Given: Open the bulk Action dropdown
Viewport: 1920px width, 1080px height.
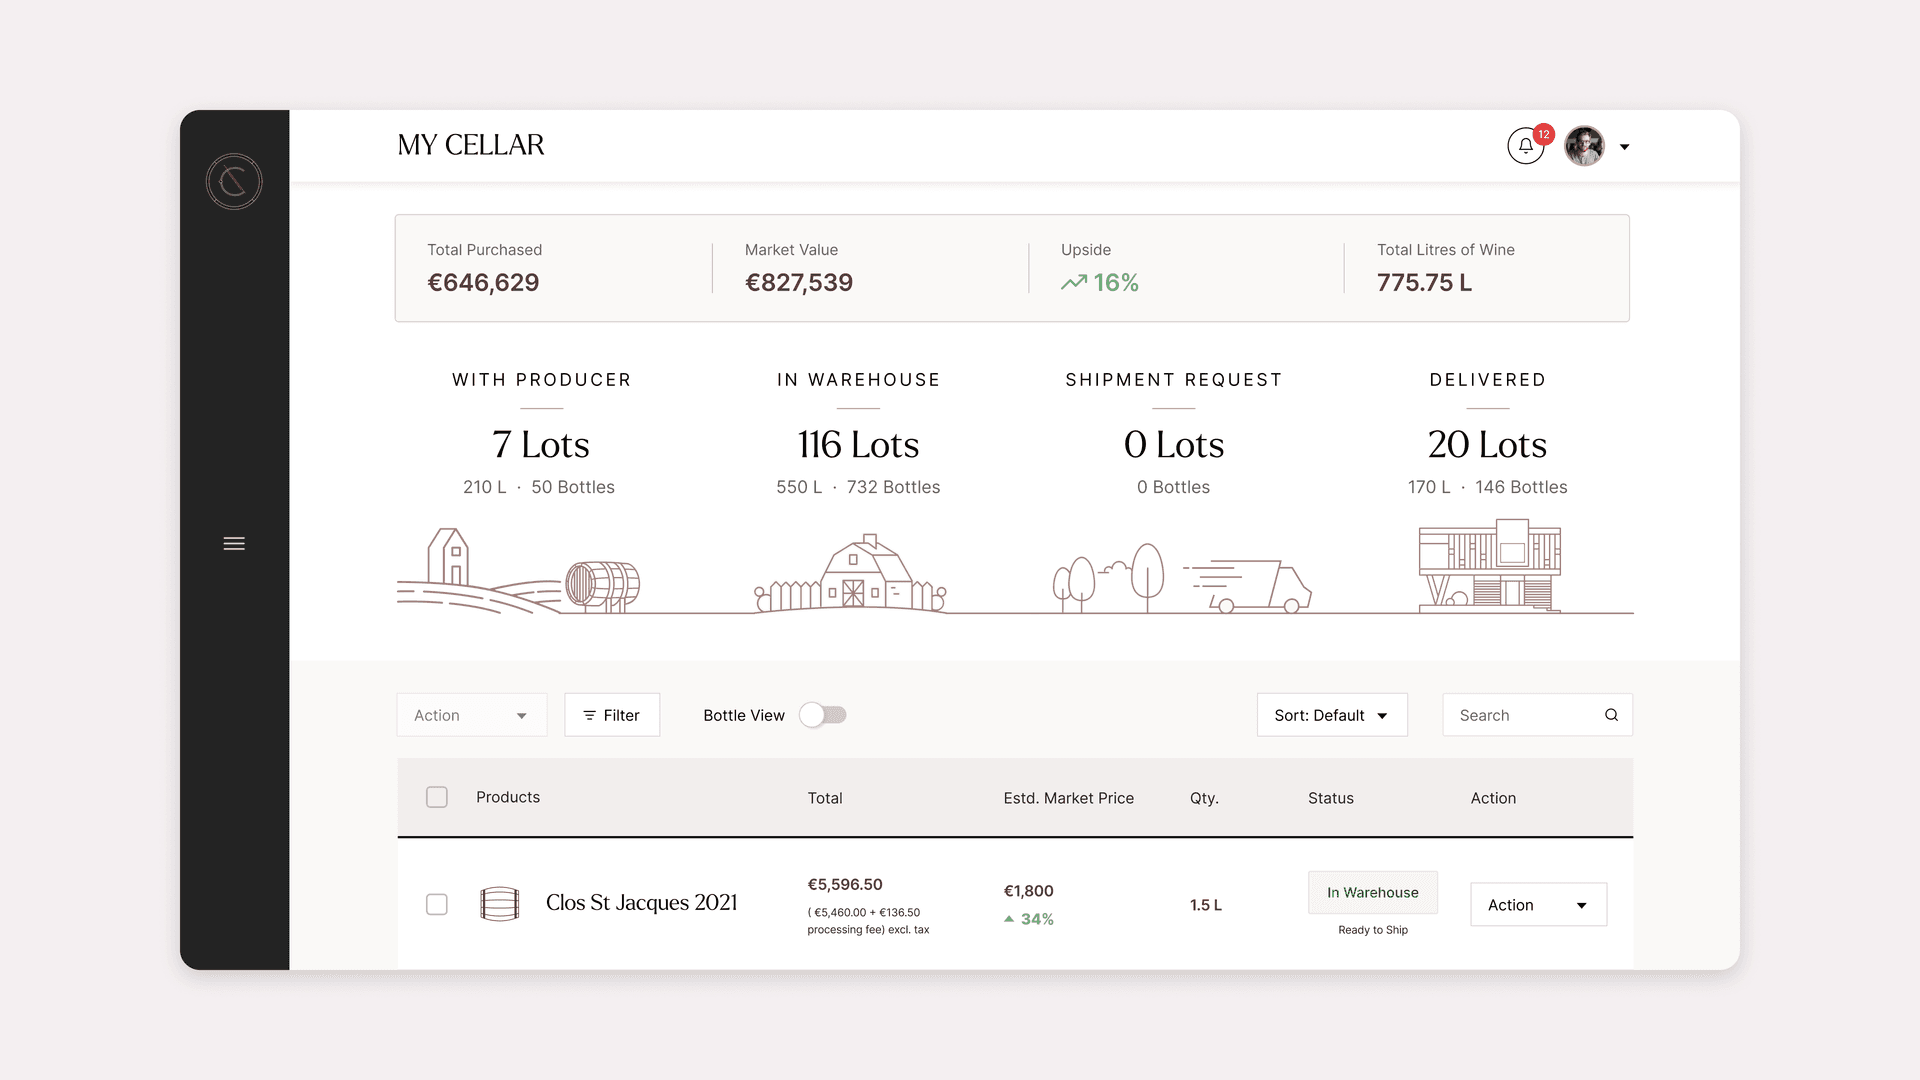Looking at the screenshot, I should [472, 715].
